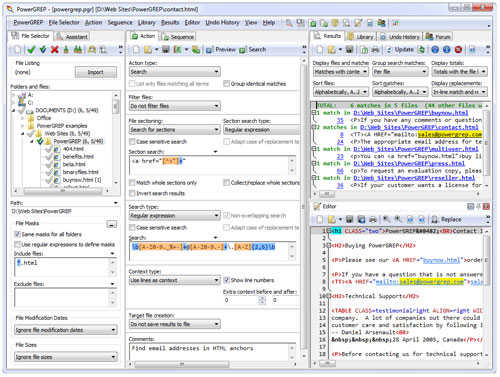Enable Invert search results checkbox

(x=132, y=193)
